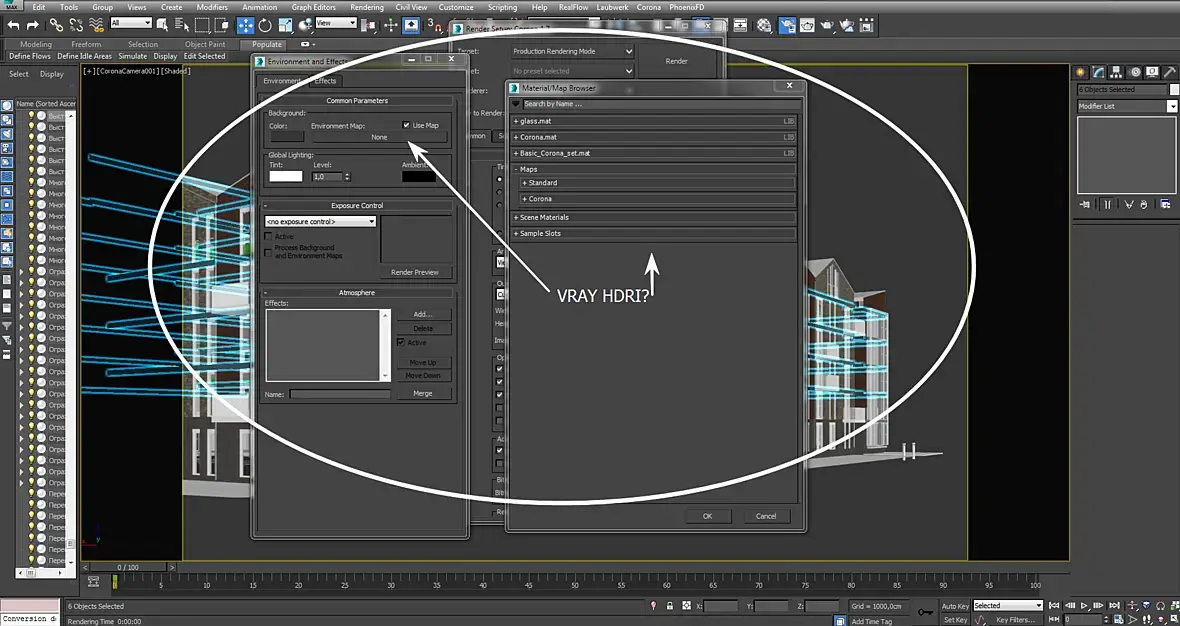1180x626 pixels.
Task: Activate the Select and Rotate tool
Action: click(x=265, y=25)
